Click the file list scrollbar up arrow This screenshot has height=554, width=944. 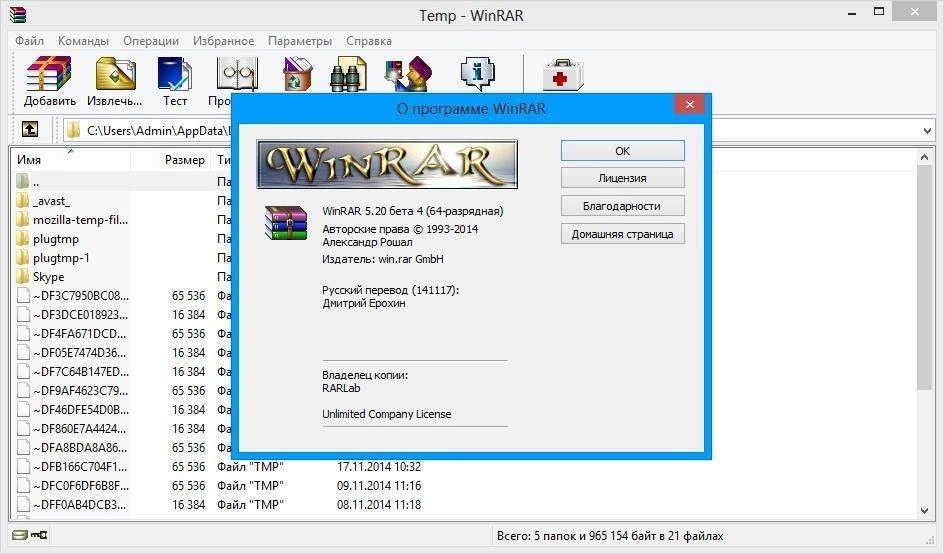pos(925,157)
